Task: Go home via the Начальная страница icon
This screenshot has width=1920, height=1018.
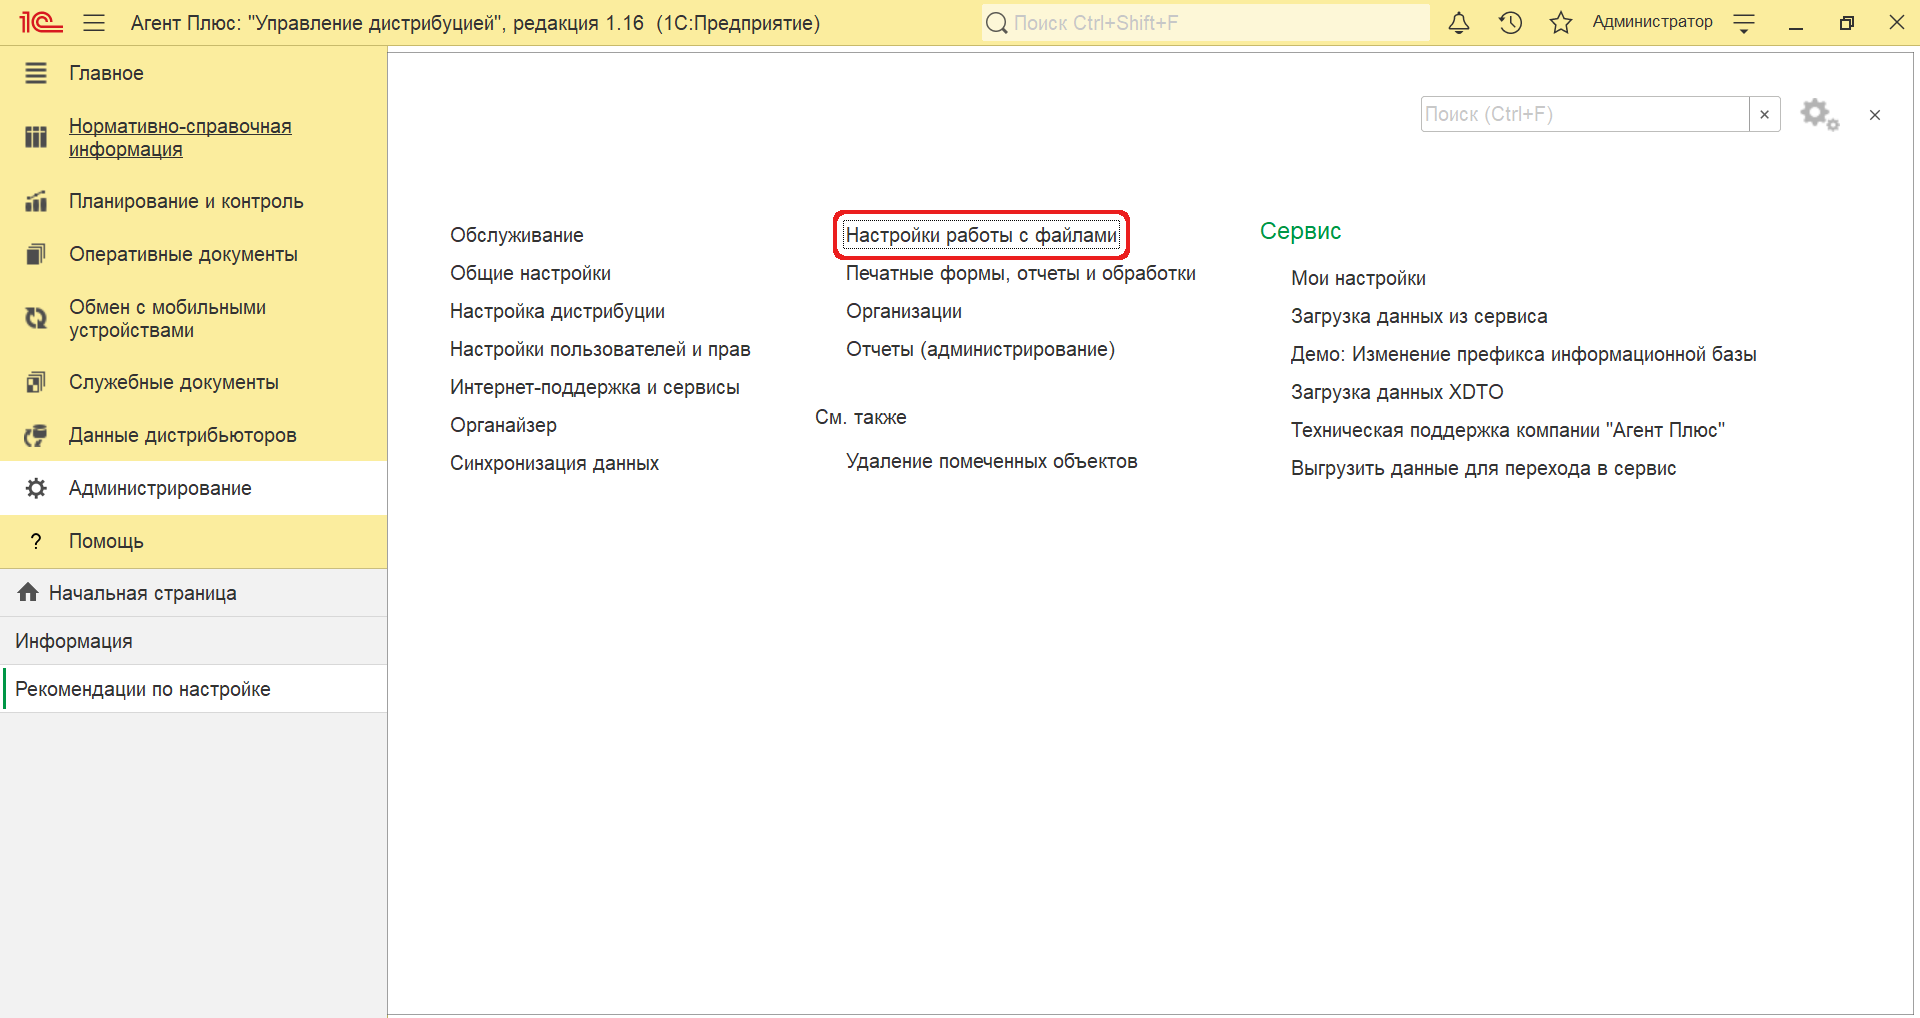Action: [27, 592]
